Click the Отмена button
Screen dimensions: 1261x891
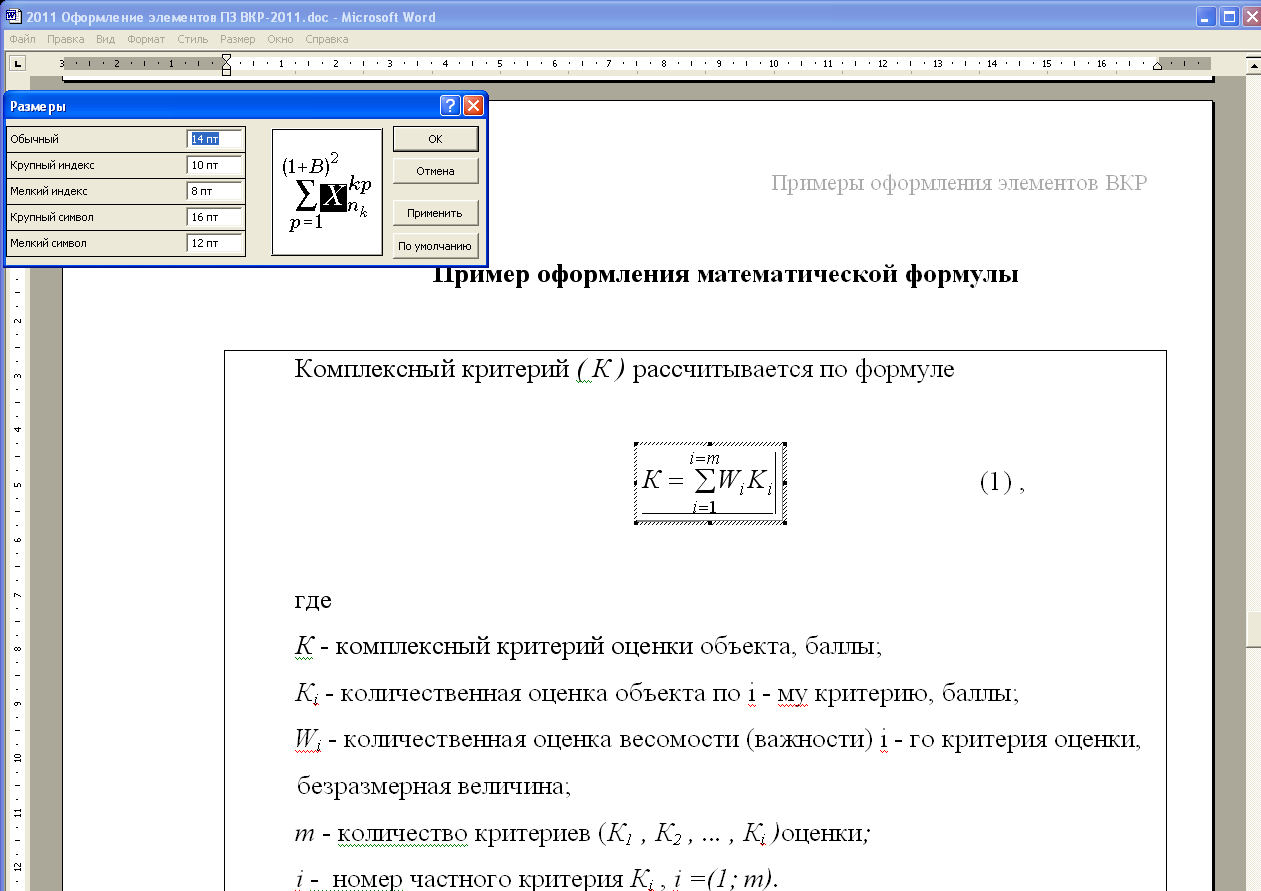pos(435,171)
